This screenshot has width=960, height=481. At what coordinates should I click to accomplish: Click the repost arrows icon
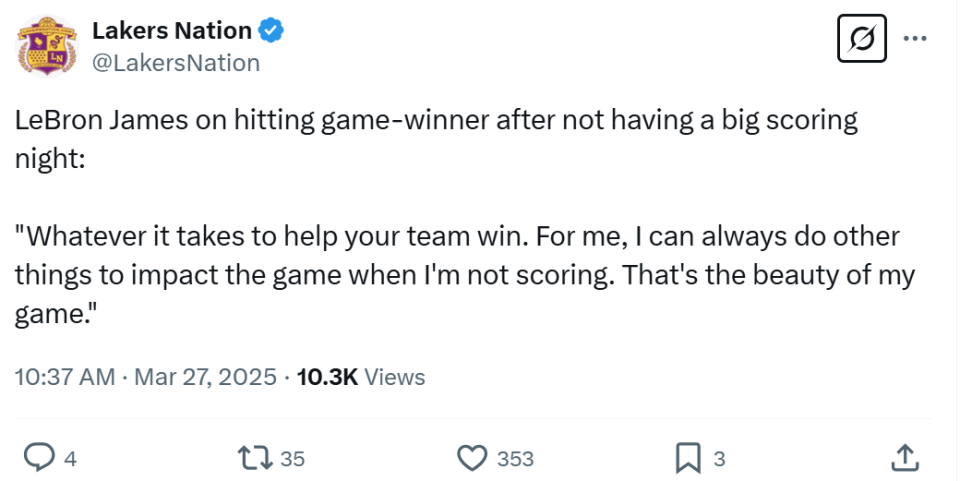coord(255,458)
